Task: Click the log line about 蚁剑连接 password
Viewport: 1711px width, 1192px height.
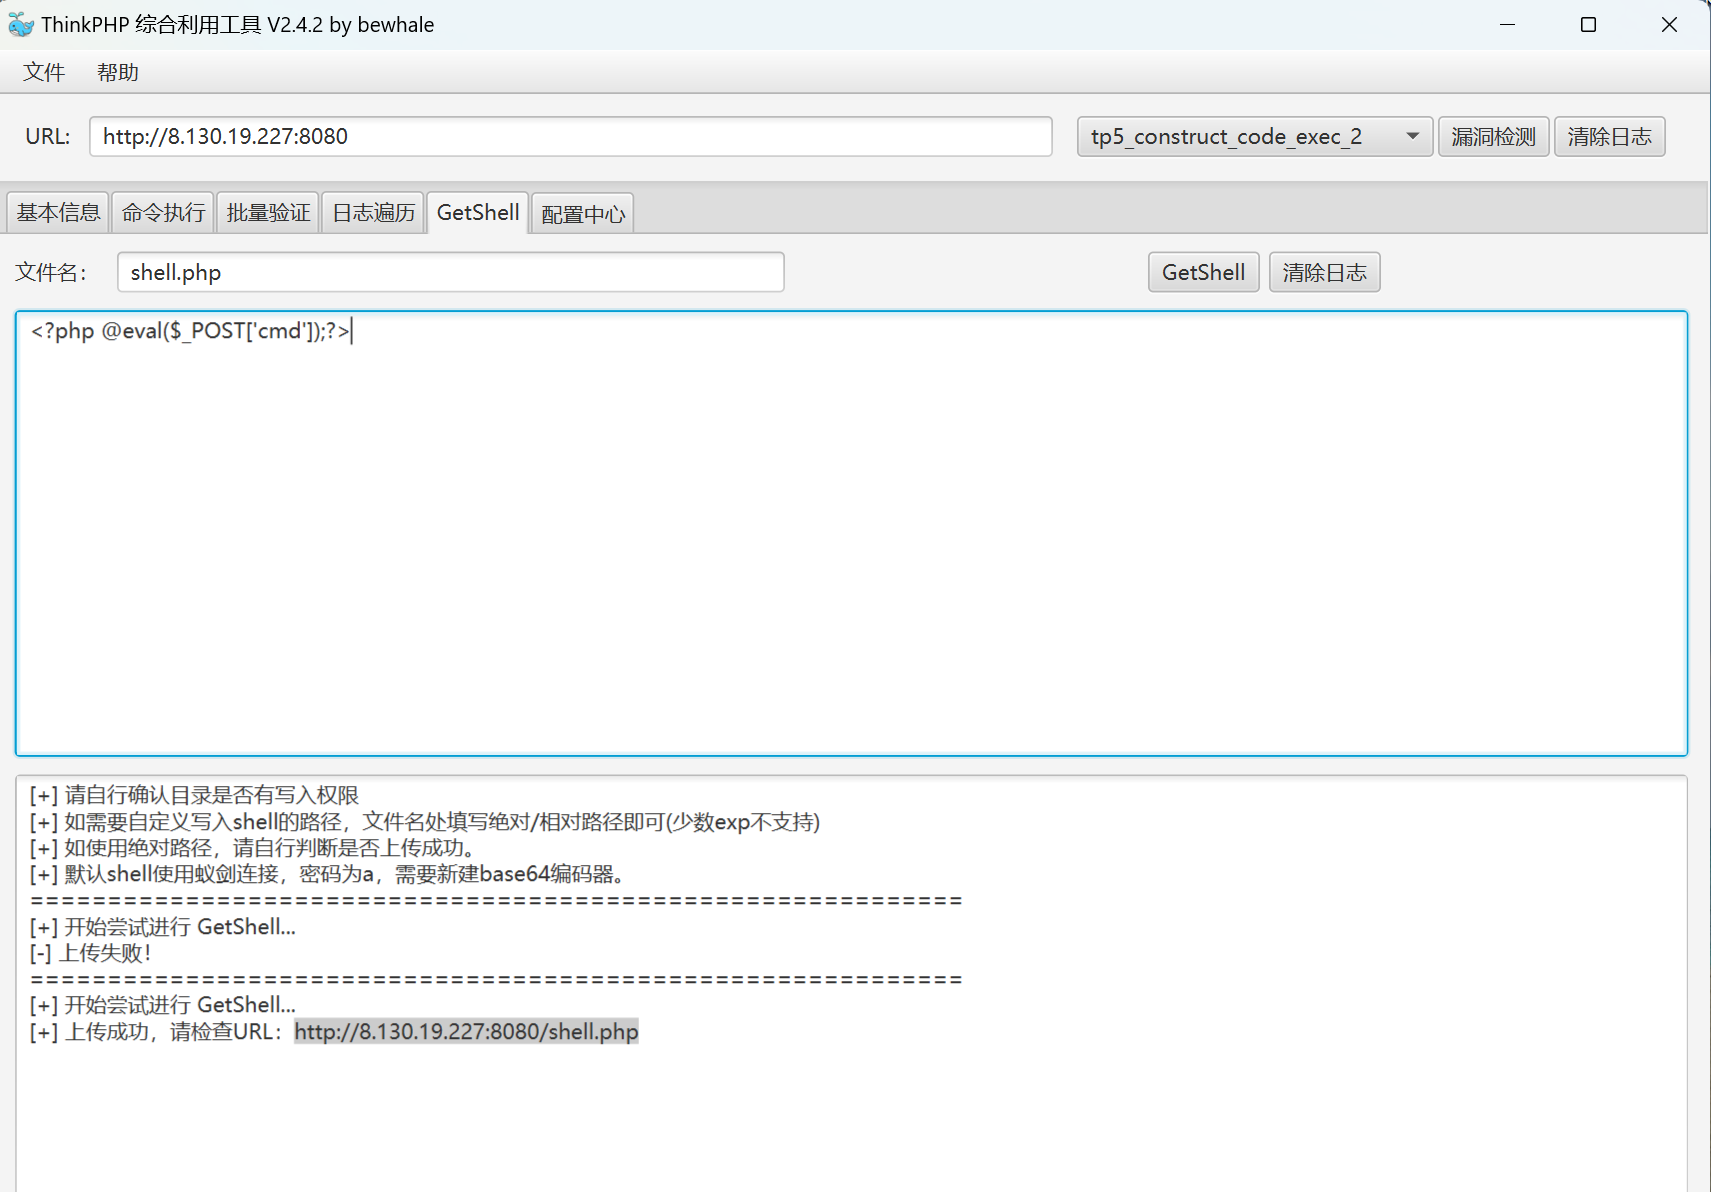Action: 329,874
